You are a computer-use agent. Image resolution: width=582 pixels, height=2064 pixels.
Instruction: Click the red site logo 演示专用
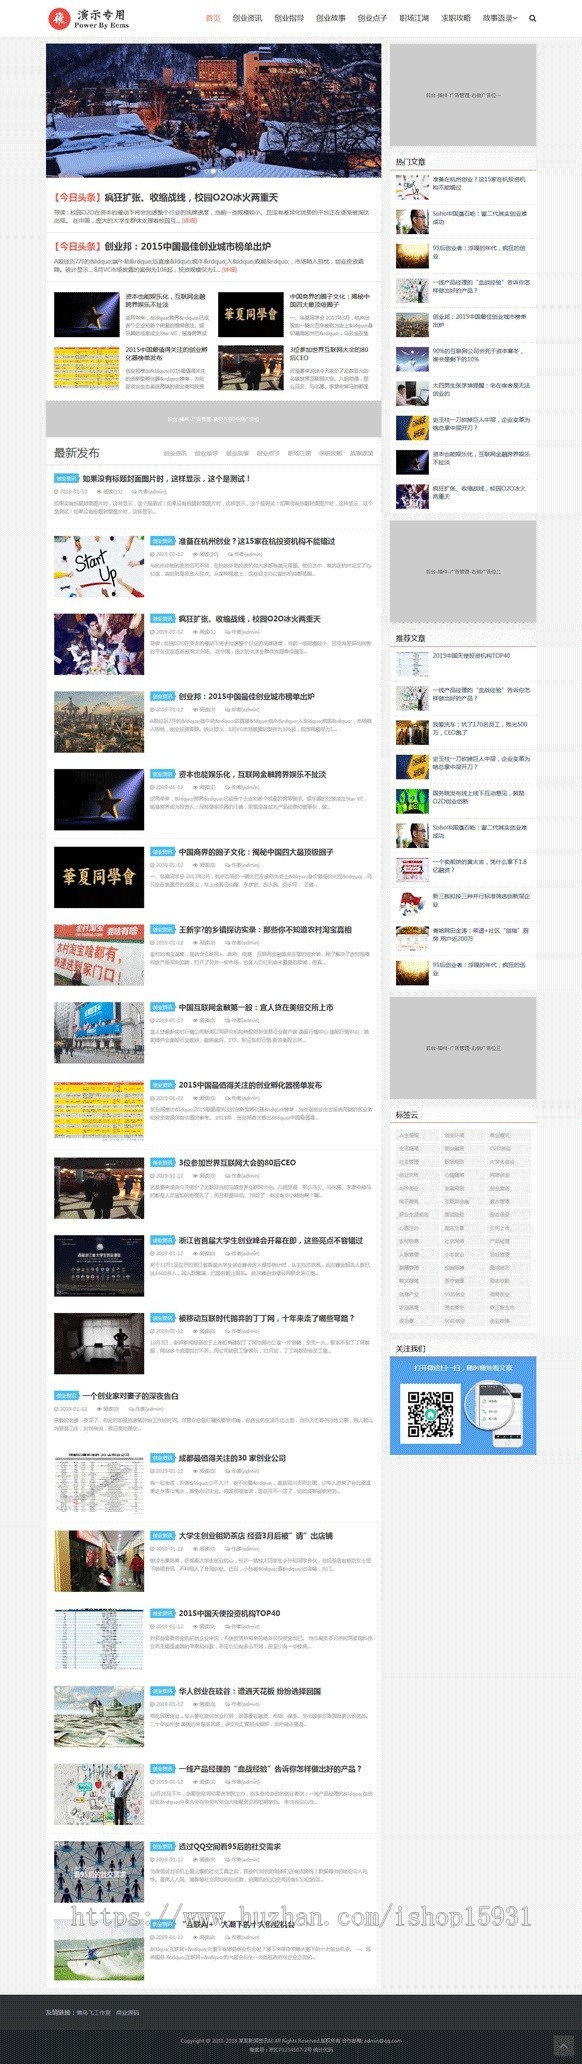pos(88,18)
